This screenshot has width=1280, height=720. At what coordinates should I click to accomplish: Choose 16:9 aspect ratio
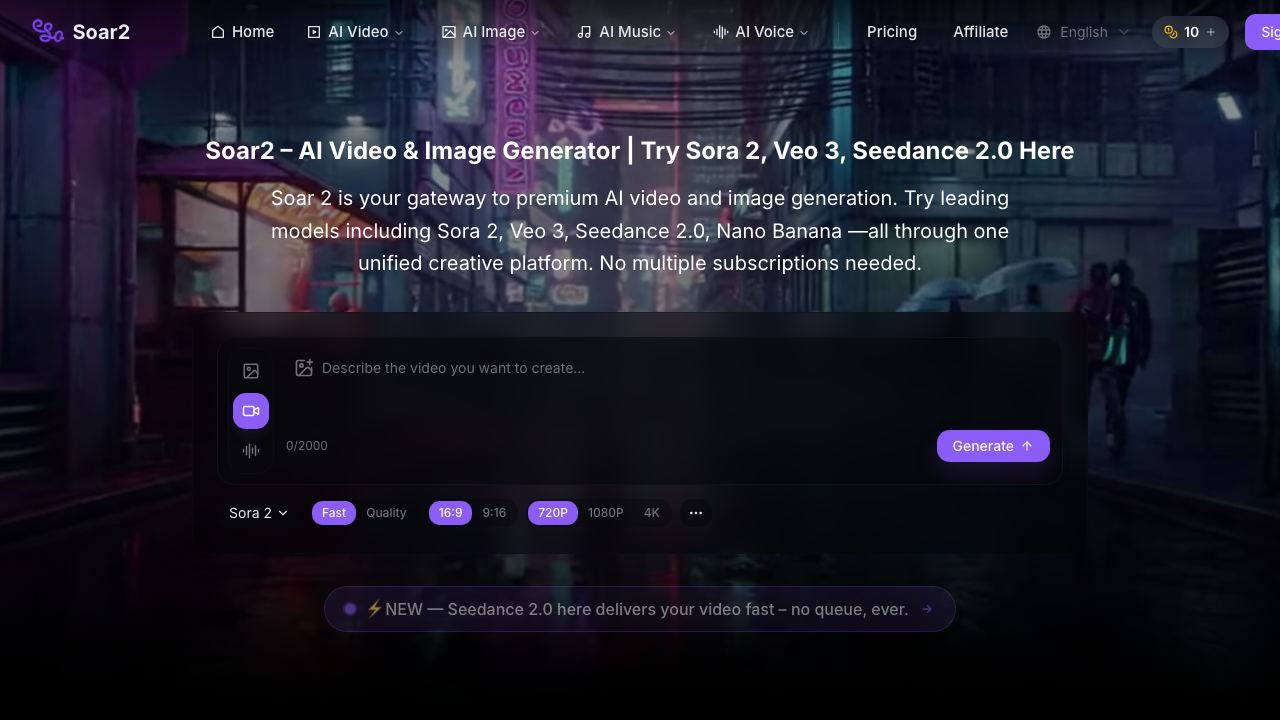(451, 513)
